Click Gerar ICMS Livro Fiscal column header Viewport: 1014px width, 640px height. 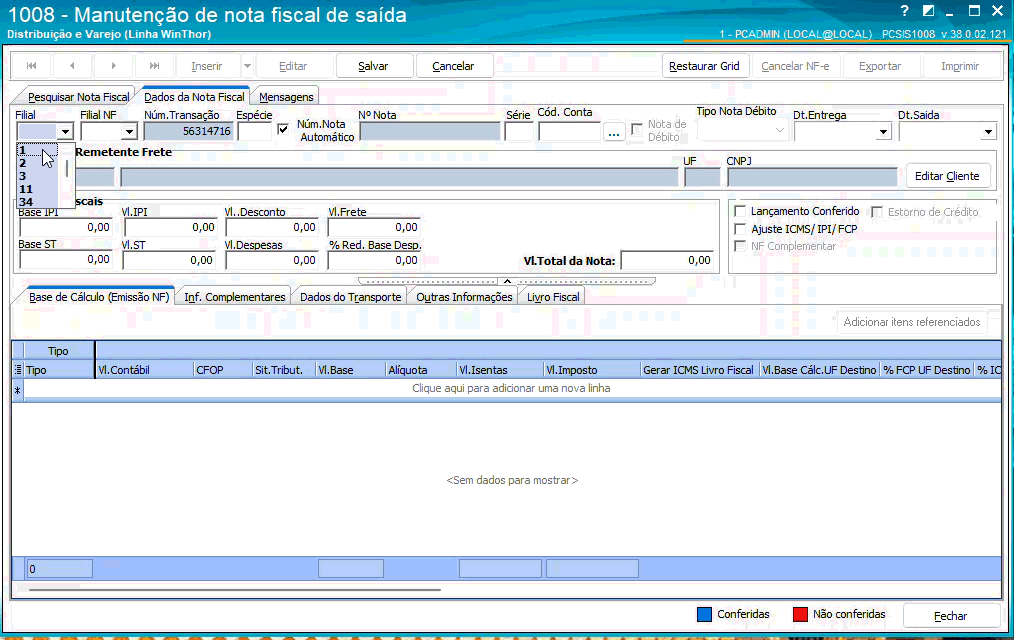(x=699, y=370)
